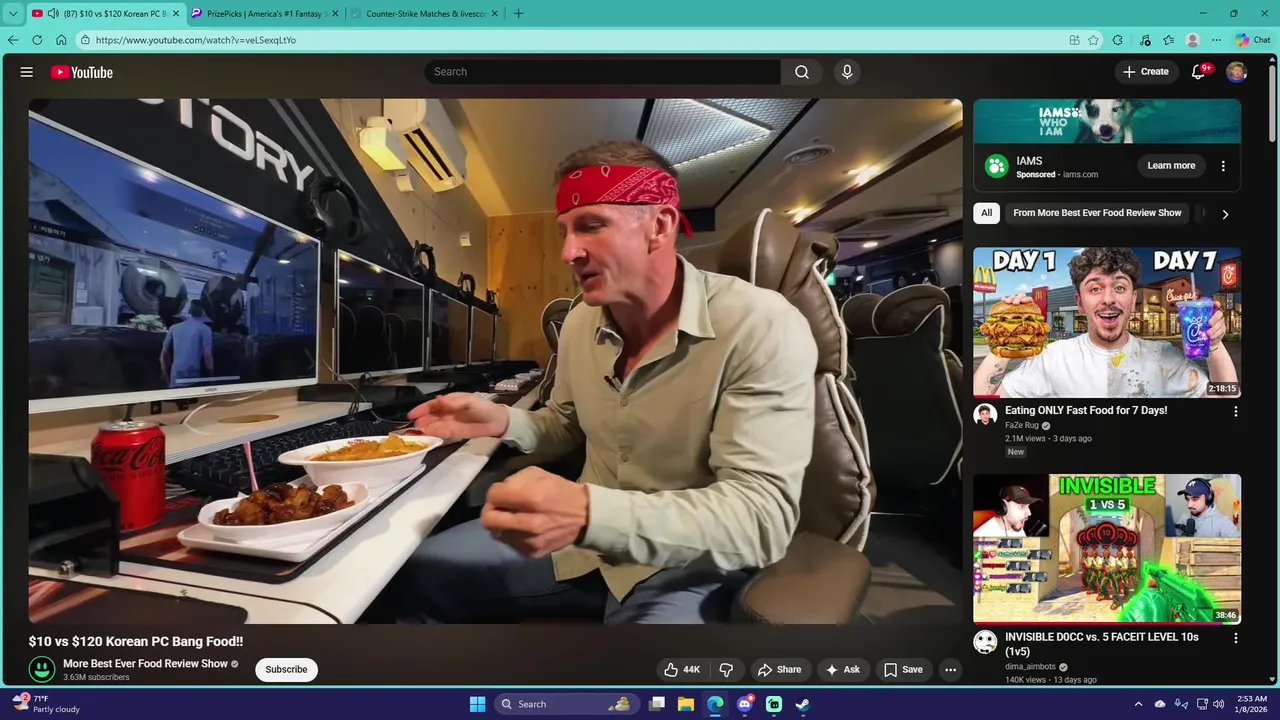Viewport: 1280px width, 720px height.
Task: Open YouTube notifications bell
Action: pyautogui.click(x=1198, y=72)
